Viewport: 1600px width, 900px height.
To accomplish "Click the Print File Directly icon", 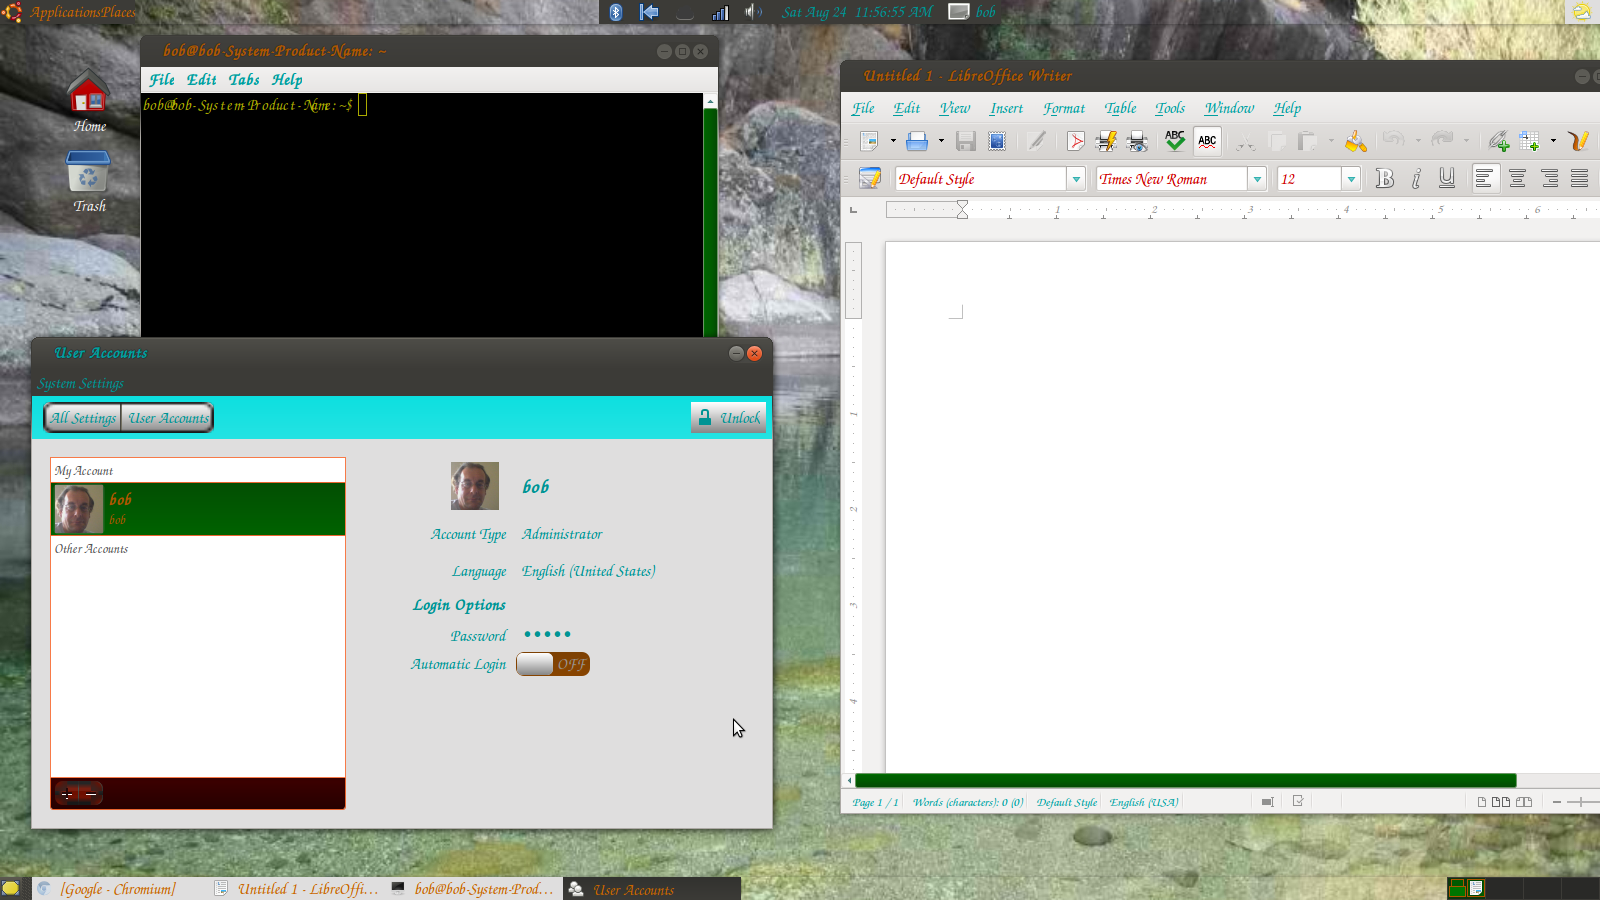I will (x=1106, y=141).
